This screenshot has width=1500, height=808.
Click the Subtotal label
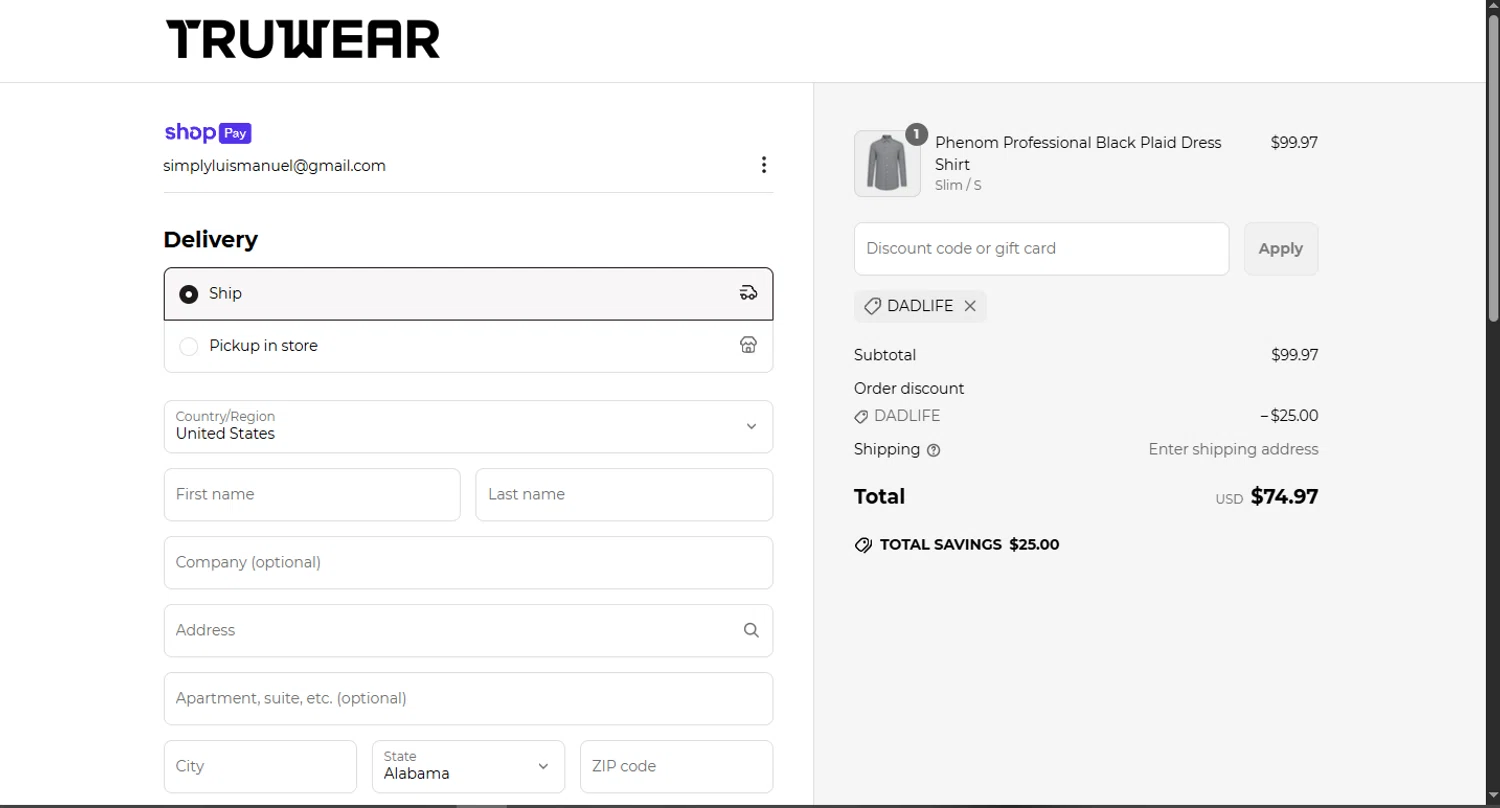tap(885, 355)
